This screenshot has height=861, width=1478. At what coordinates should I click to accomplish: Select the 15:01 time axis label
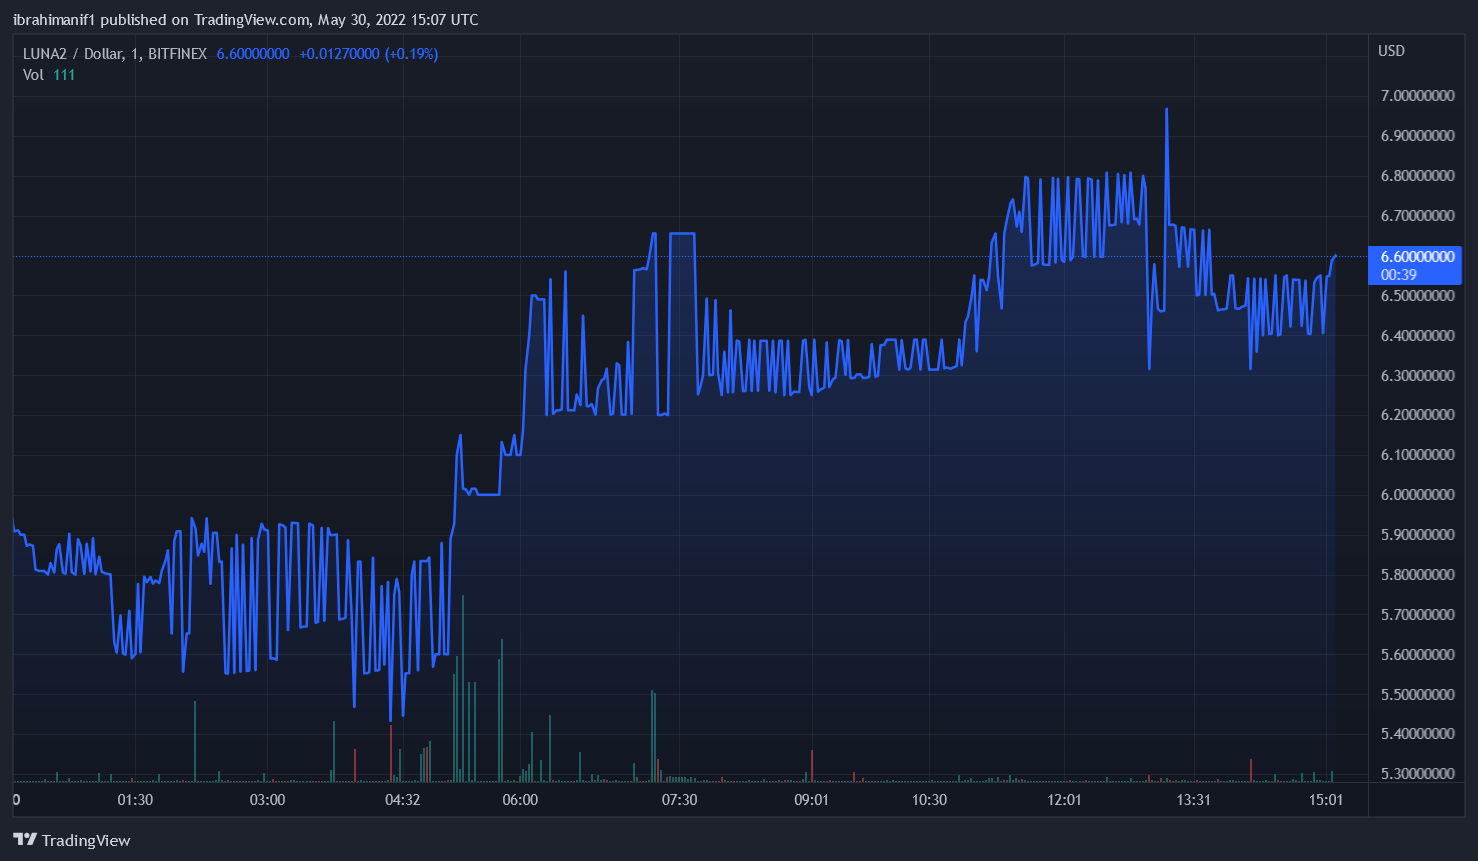(x=1326, y=800)
